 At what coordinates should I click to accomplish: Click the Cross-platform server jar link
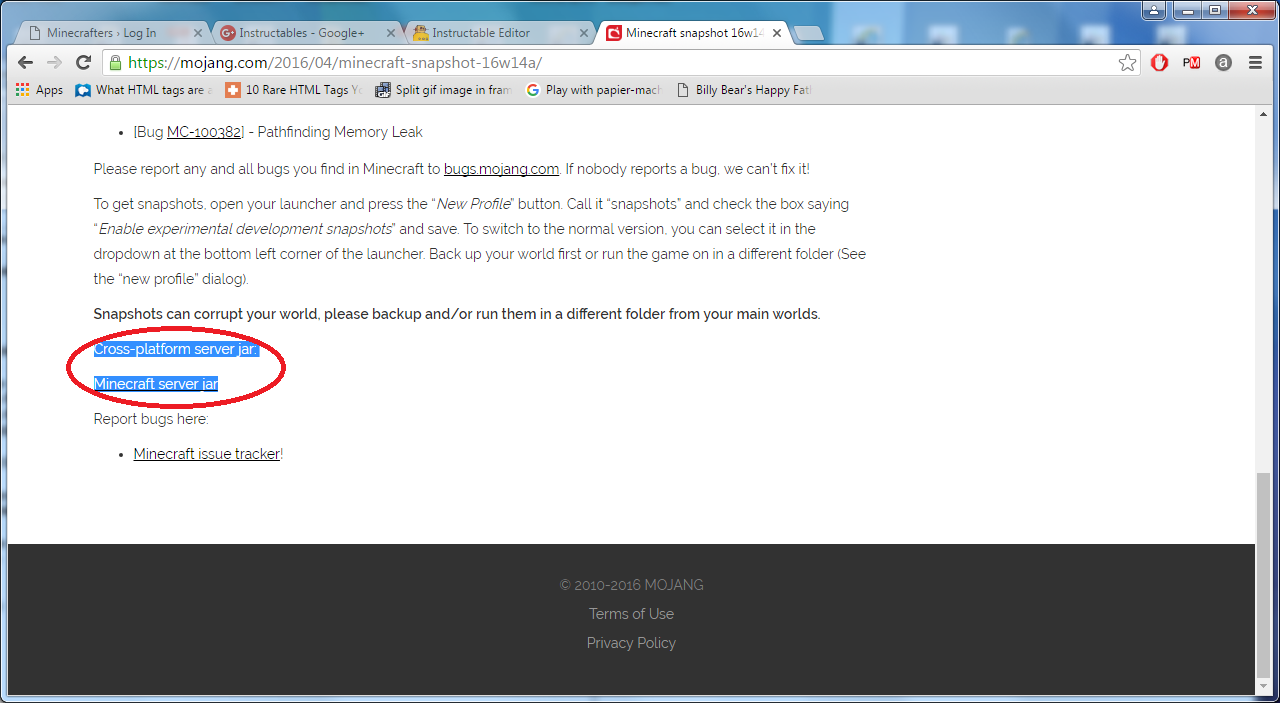pyautogui.click(x=176, y=349)
